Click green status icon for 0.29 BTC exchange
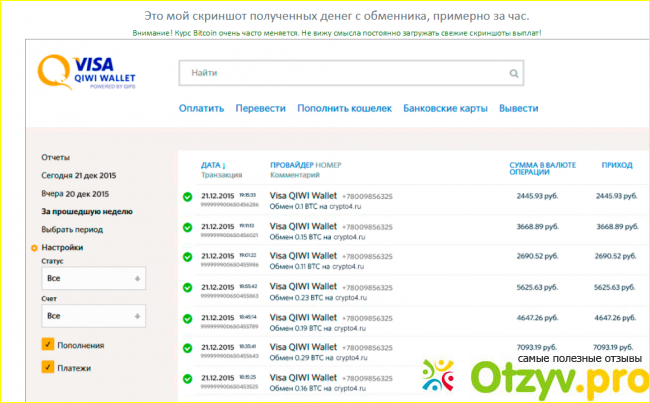 point(187,349)
